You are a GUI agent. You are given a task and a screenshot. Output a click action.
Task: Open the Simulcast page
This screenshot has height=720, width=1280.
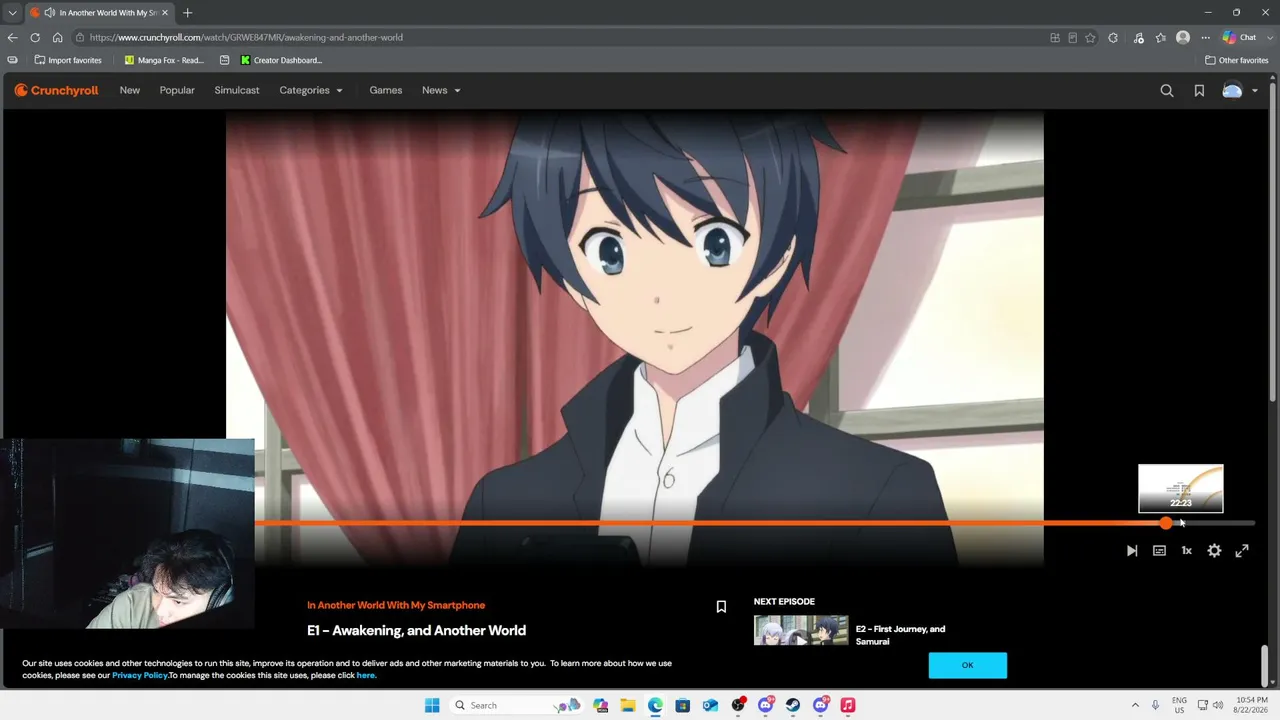coord(237,90)
